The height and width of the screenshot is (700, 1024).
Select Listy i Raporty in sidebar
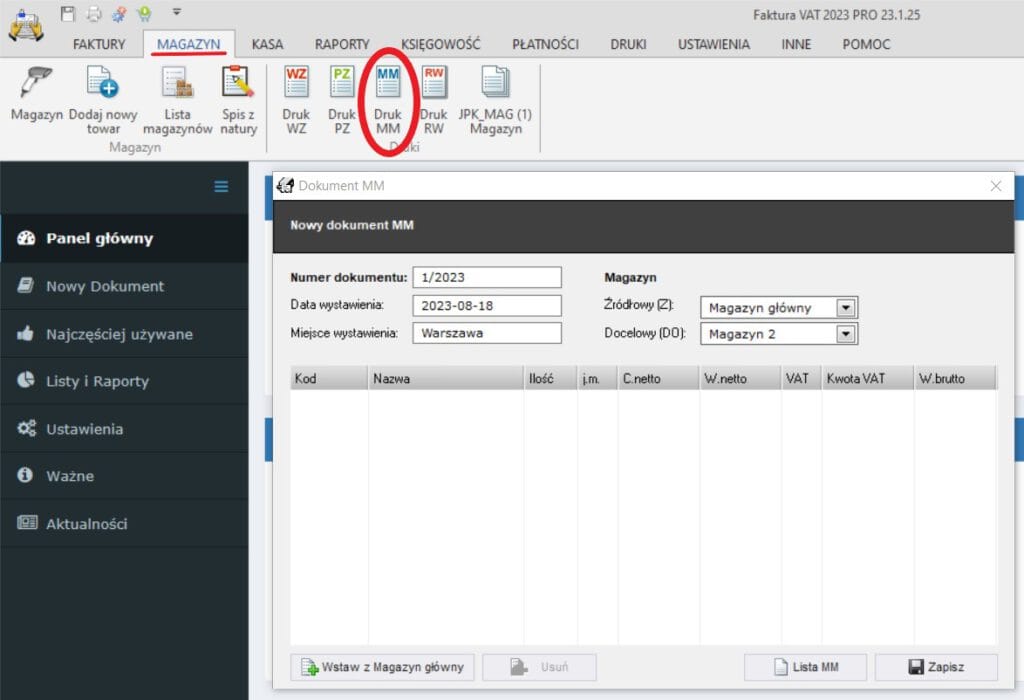[97, 381]
